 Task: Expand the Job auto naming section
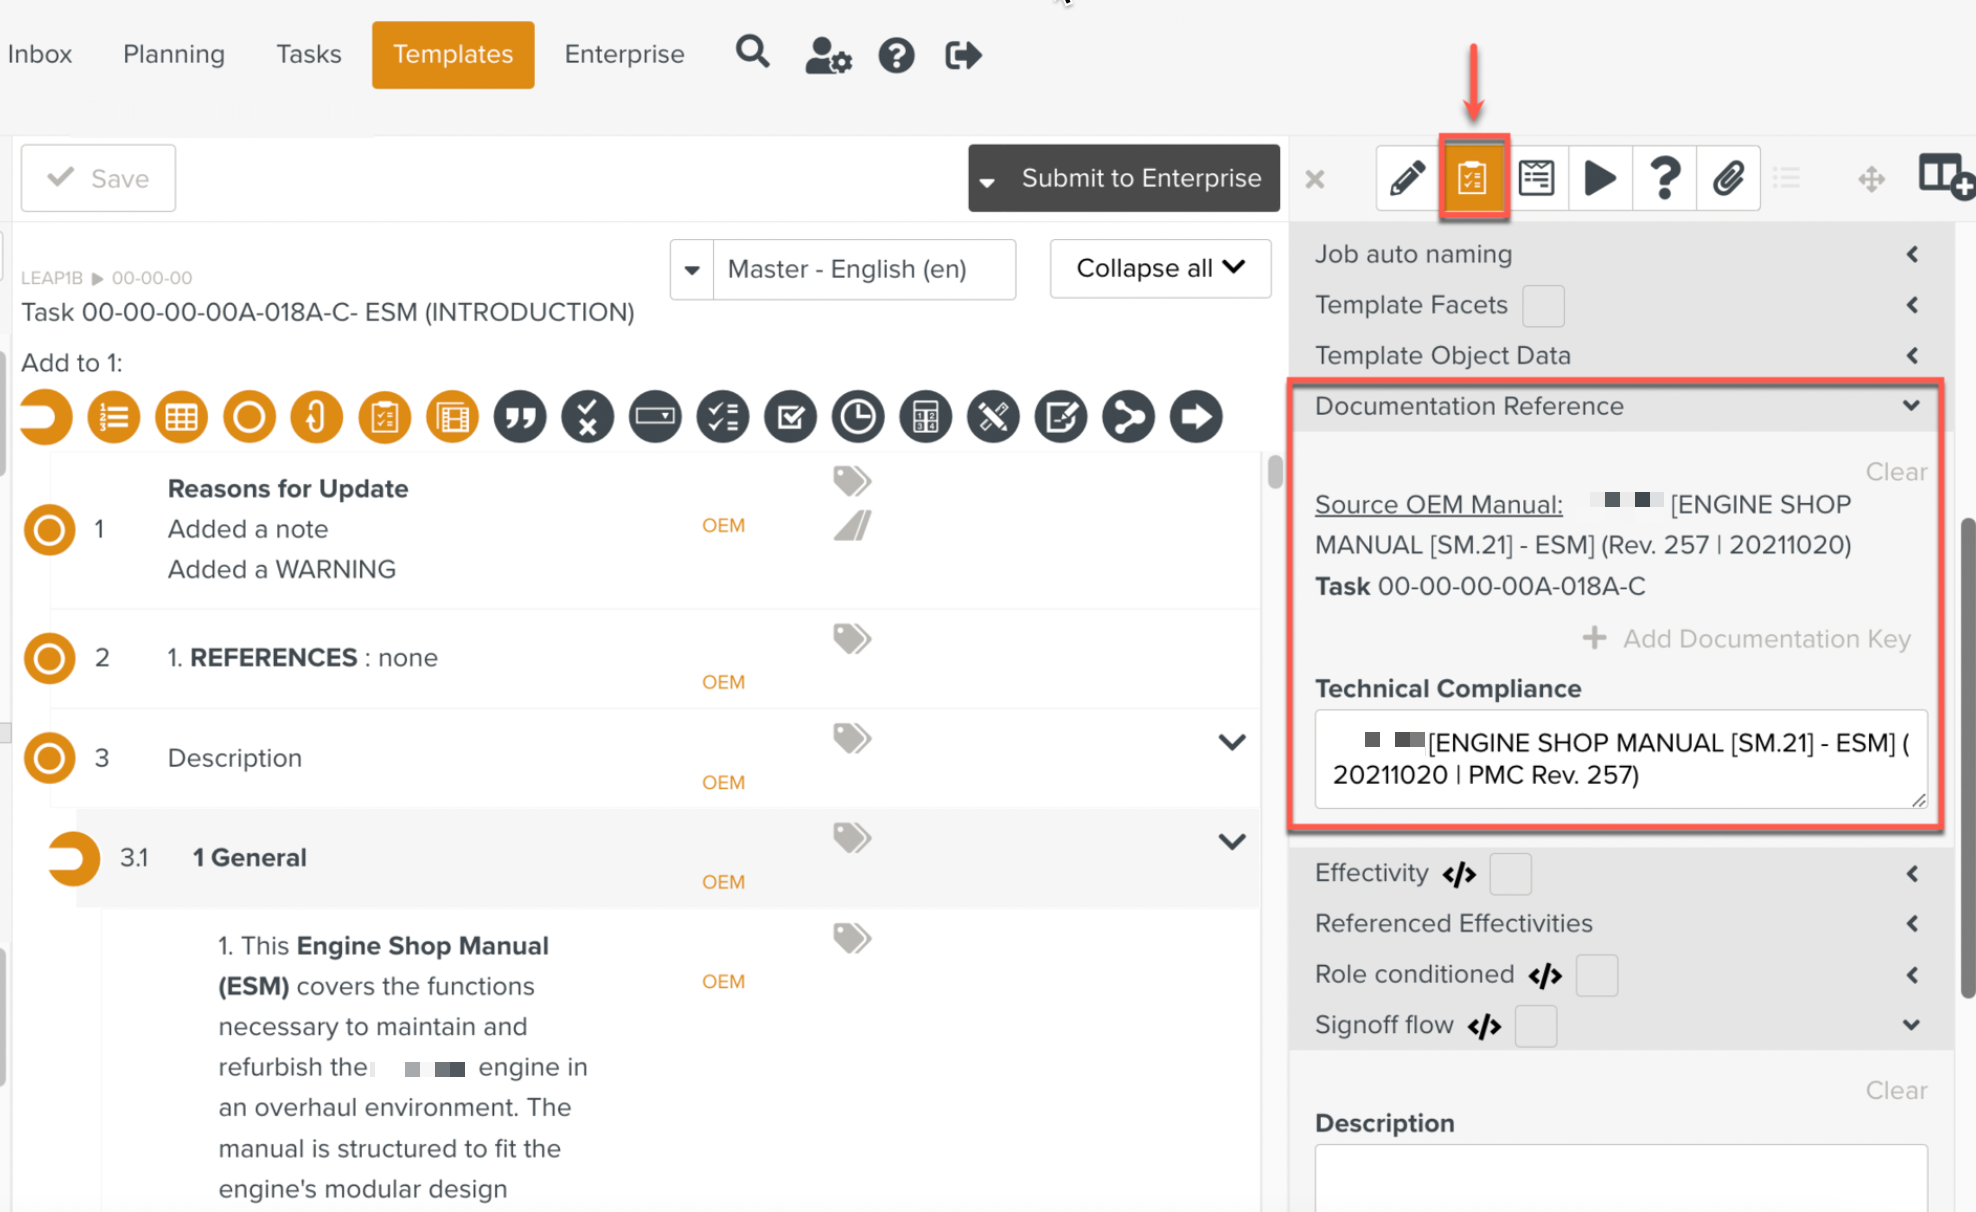1911,254
